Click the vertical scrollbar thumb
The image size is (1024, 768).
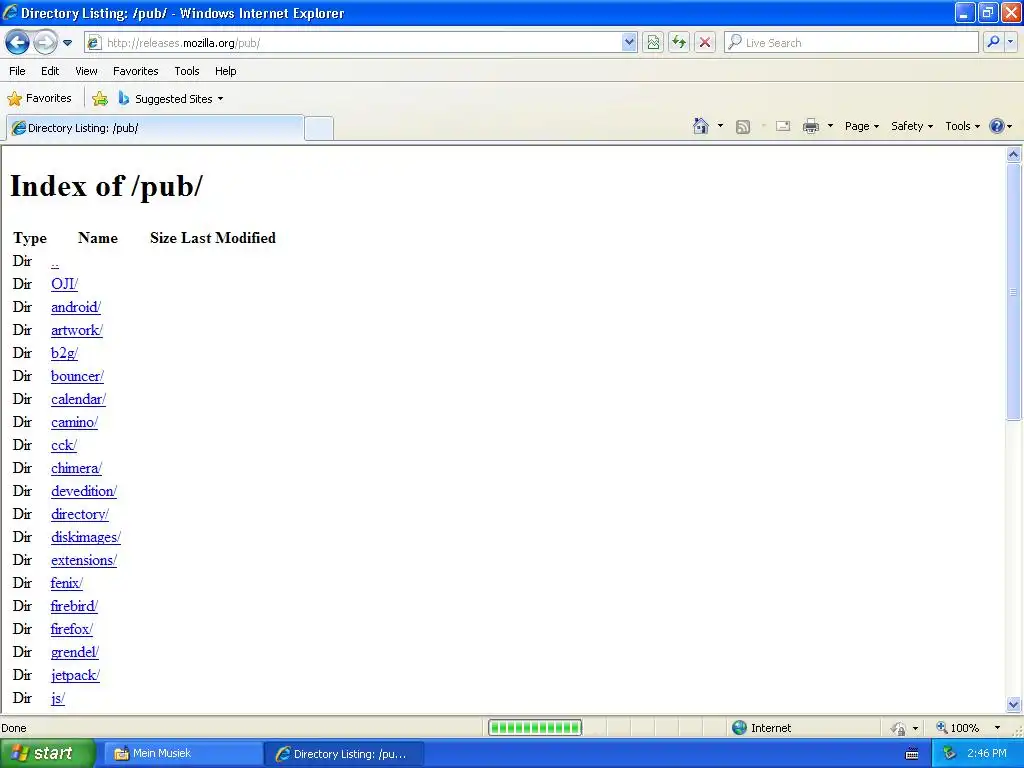click(x=1014, y=291)
